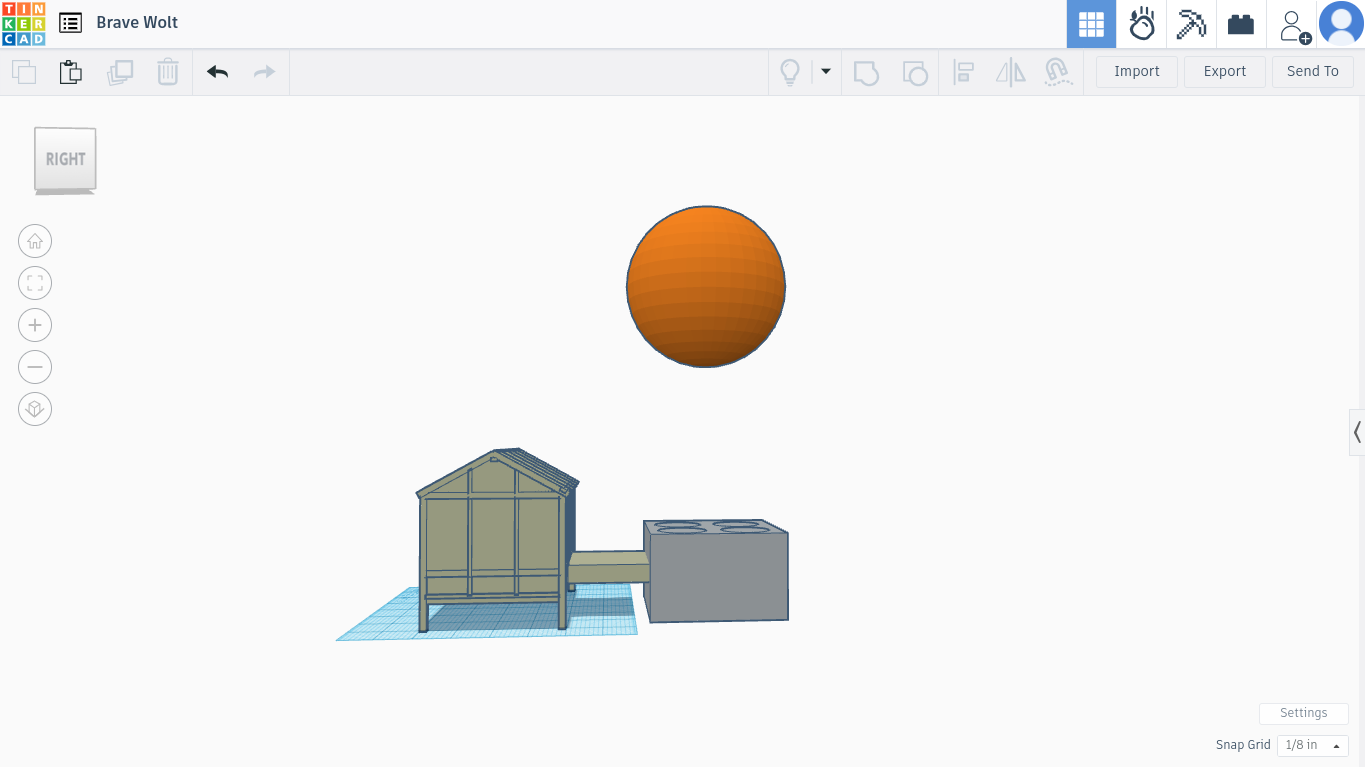Screen dimensions: 1365x767
Task: Click the Send To button
Action: point(1313,71)
